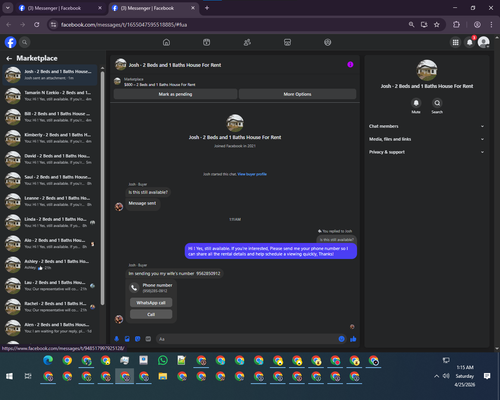Open Bill conversation in list
The image size is (500, 400).
point(50,117)
